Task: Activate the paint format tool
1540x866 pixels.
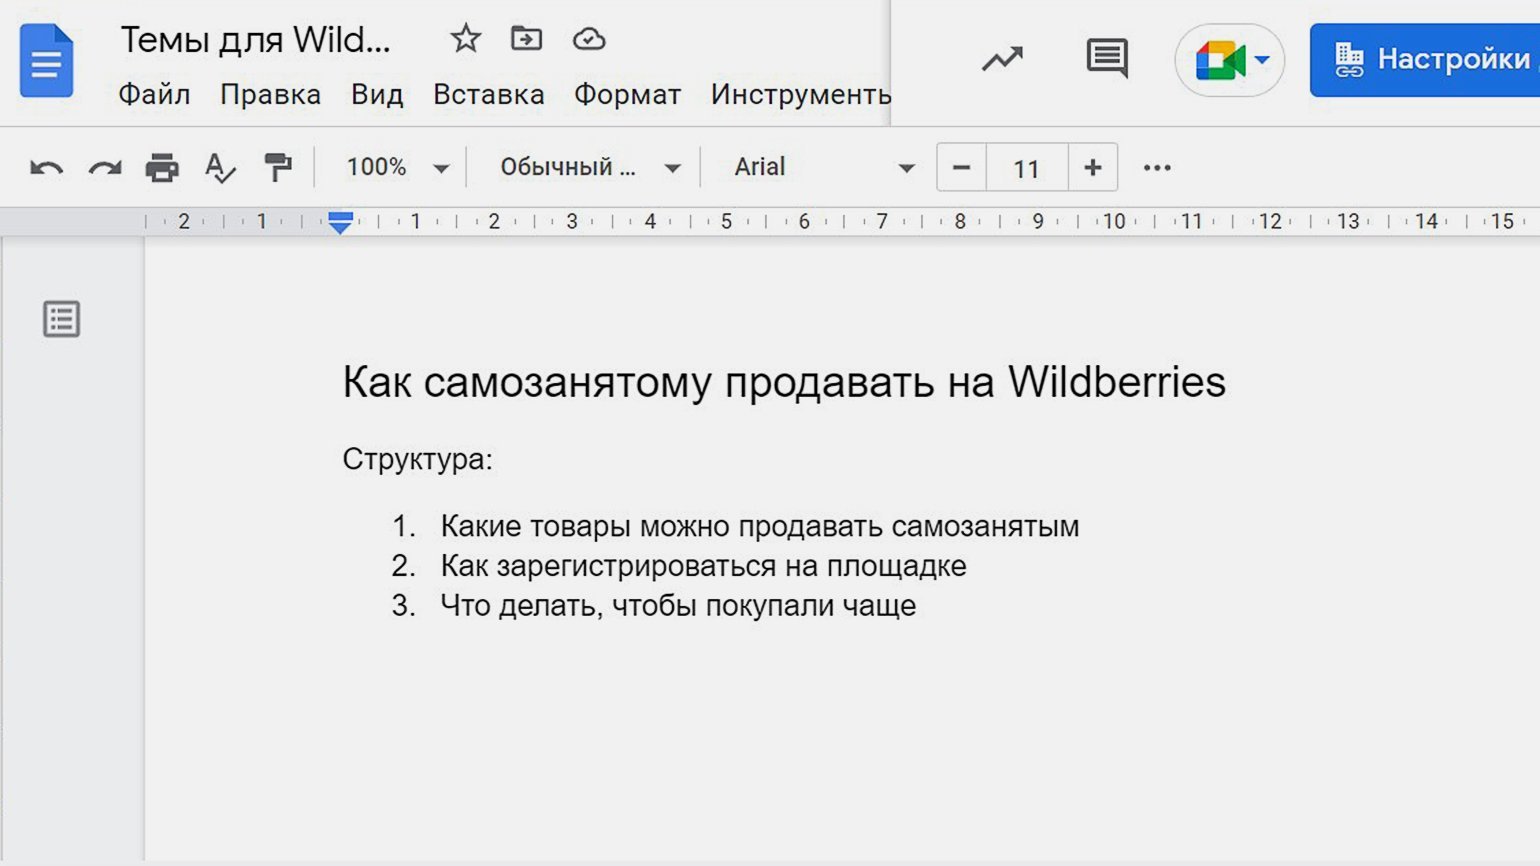Action: click(x=278, y=168)
